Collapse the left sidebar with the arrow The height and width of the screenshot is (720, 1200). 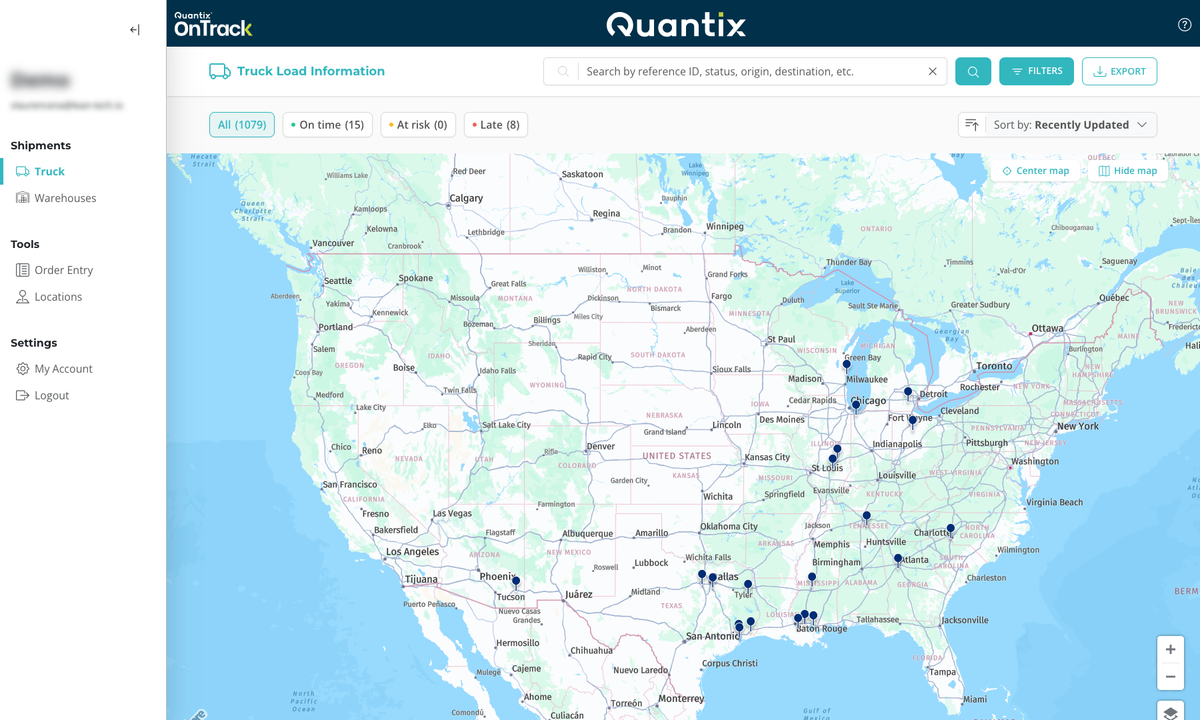click(x=134, y=29)
